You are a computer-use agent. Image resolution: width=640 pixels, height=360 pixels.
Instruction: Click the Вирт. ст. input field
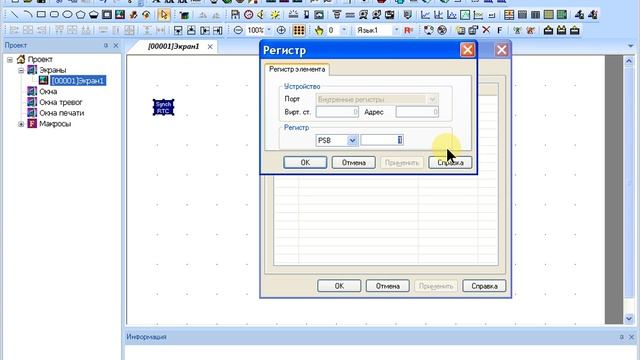(x=337, y=112)
